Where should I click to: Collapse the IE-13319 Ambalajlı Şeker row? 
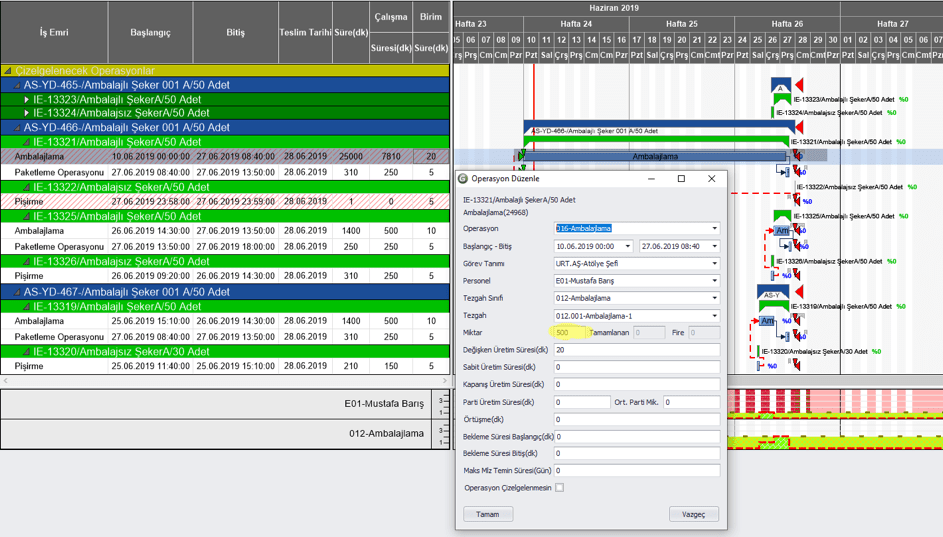pyautogui.click(x=26, y=307)
